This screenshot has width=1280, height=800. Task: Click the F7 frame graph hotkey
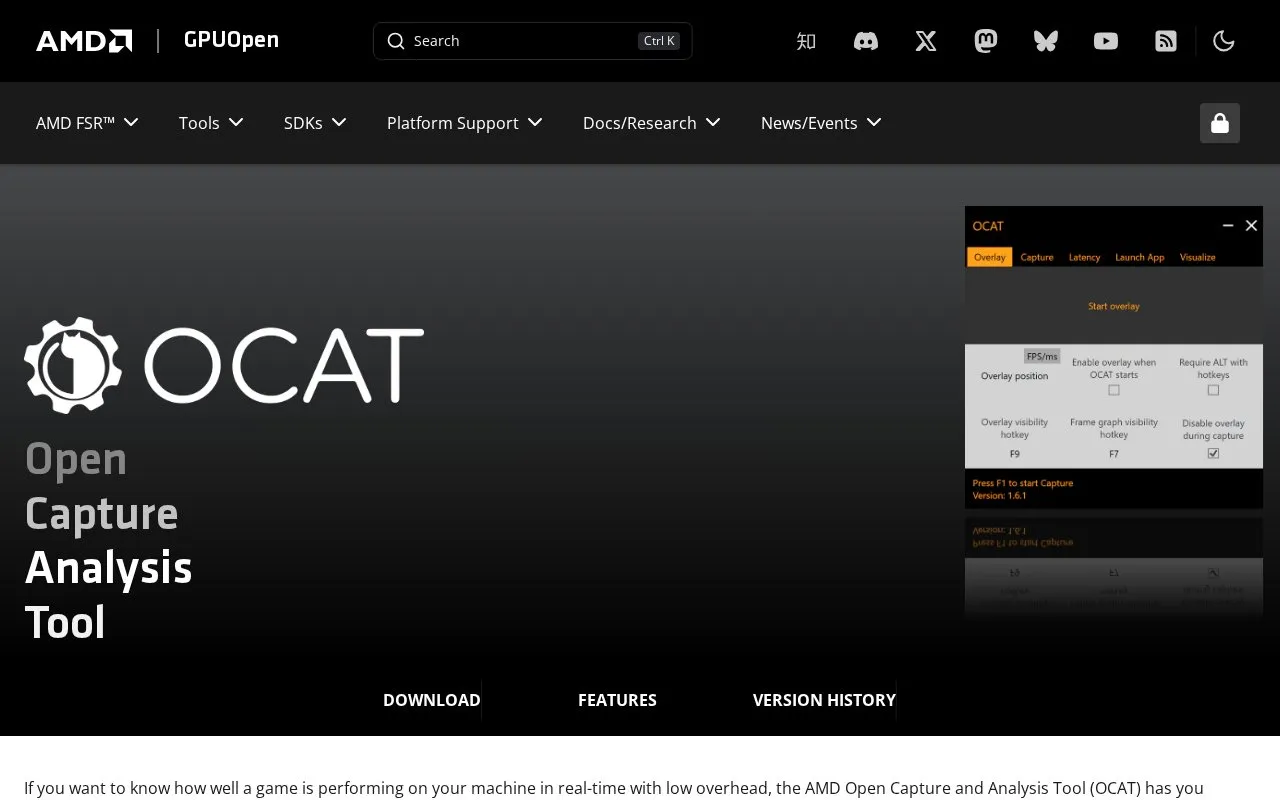[1114, 454]
